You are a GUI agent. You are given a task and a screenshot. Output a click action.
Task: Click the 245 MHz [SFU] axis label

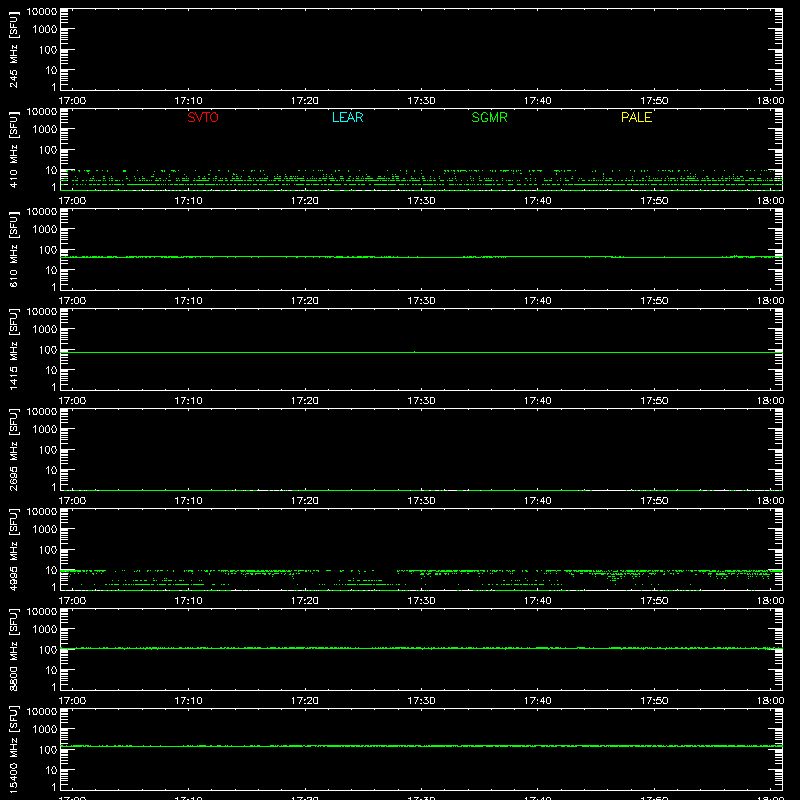coord(14,49)
